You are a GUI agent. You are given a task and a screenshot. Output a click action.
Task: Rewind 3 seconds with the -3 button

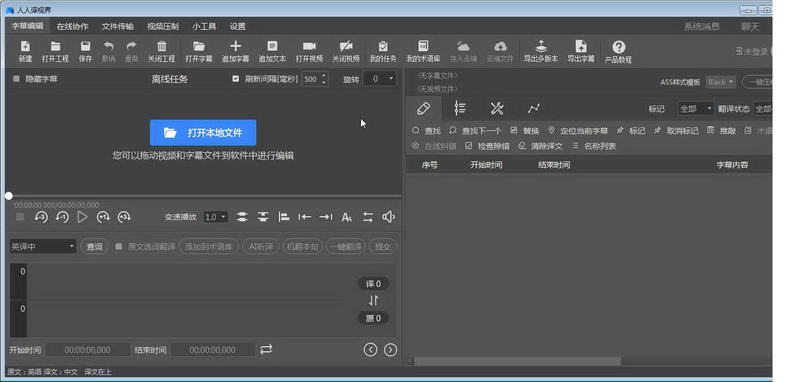(x=41, y=217)
